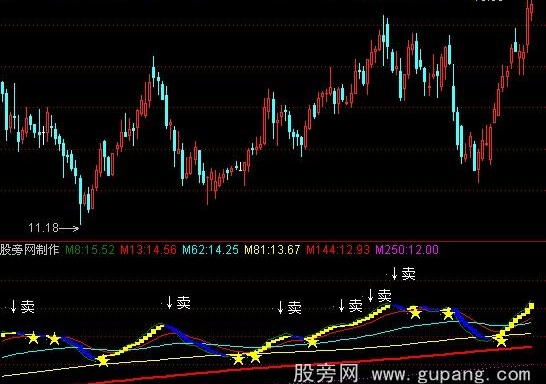Click the M62:14.25 moving average value
Screen dimensions: 546x384
point(211,250)
